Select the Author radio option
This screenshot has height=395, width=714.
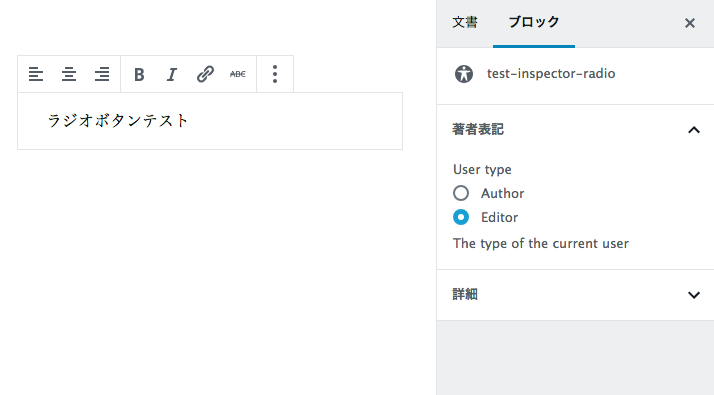click(461, 193)
